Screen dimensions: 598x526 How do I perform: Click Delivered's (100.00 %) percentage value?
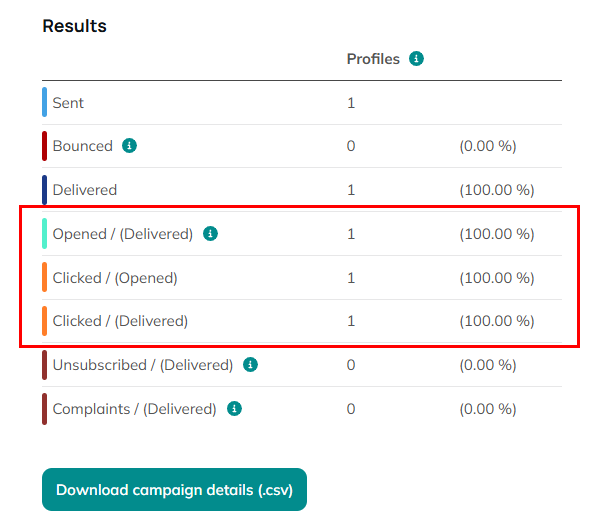pyautogui.click(x=497, y=190)
